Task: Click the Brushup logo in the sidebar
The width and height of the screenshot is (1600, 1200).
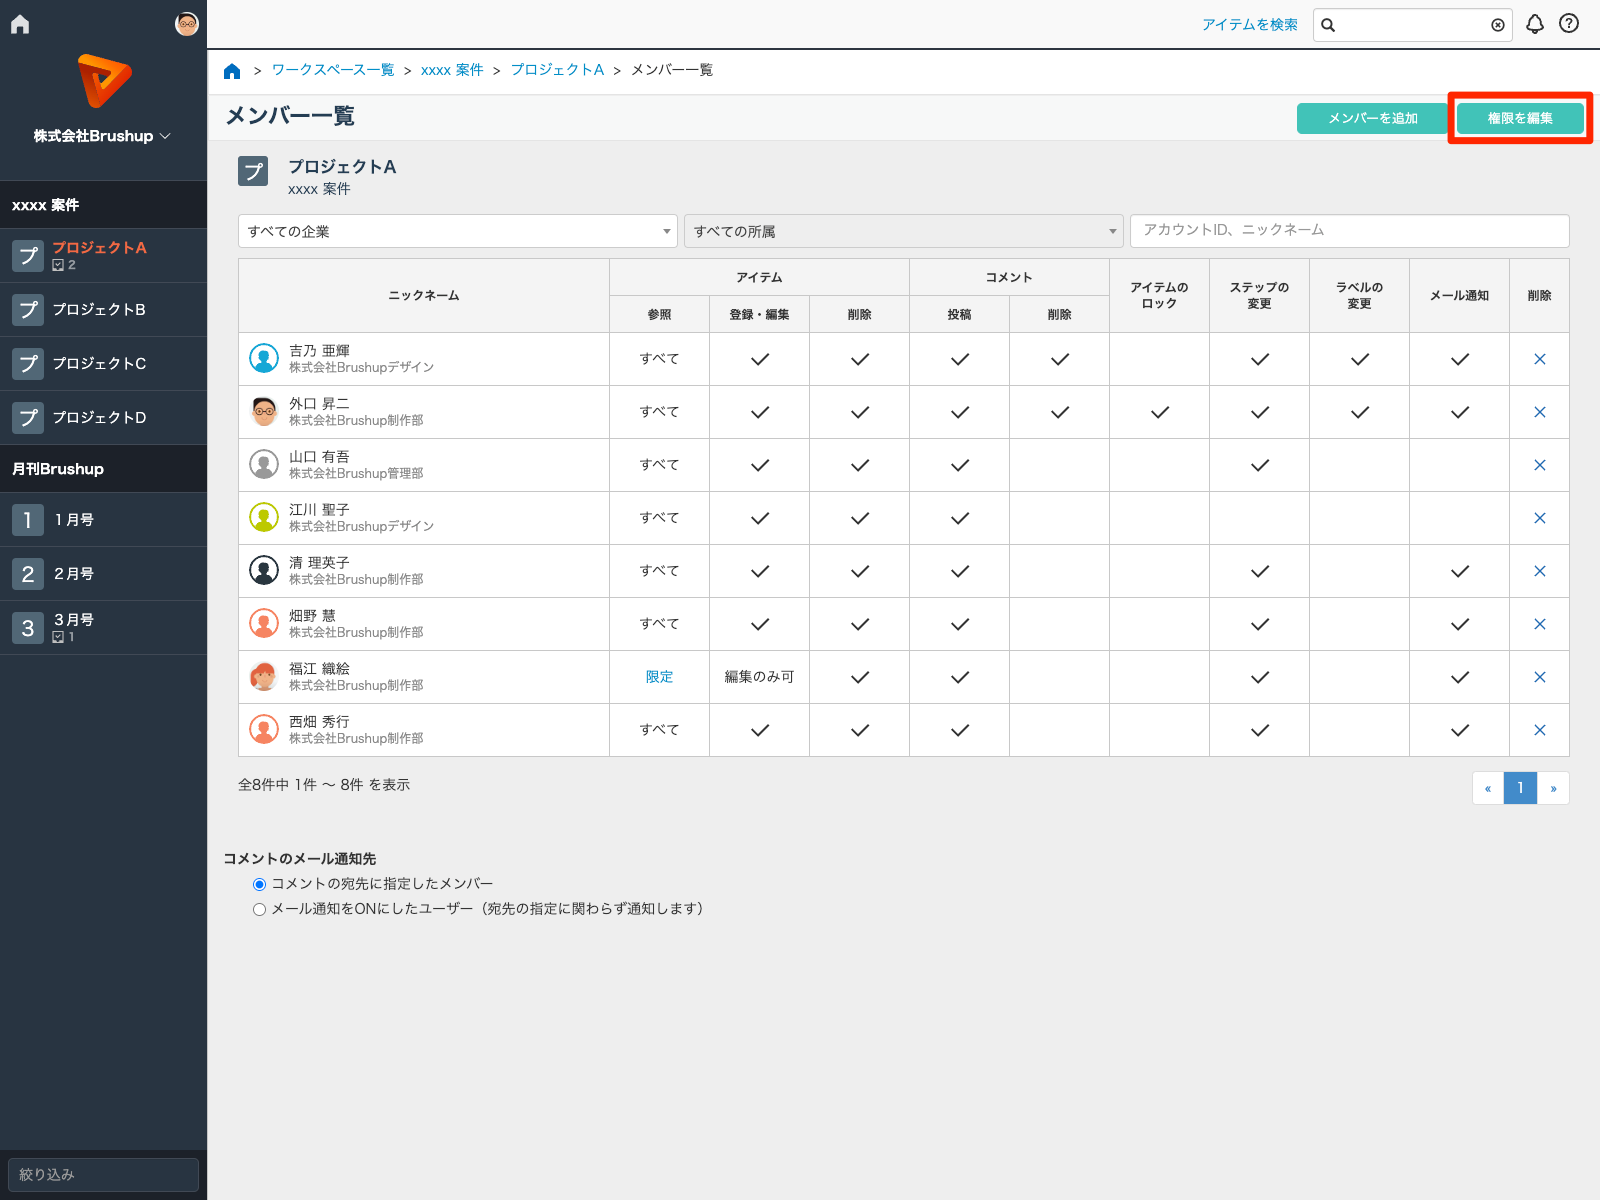Action: (103, 81)
